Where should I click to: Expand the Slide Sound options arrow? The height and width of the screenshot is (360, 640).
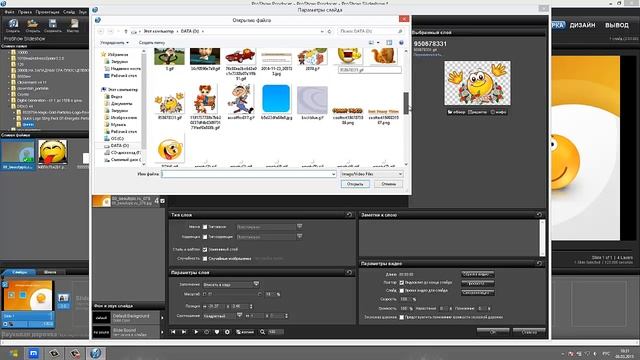(x=162, y=332)
